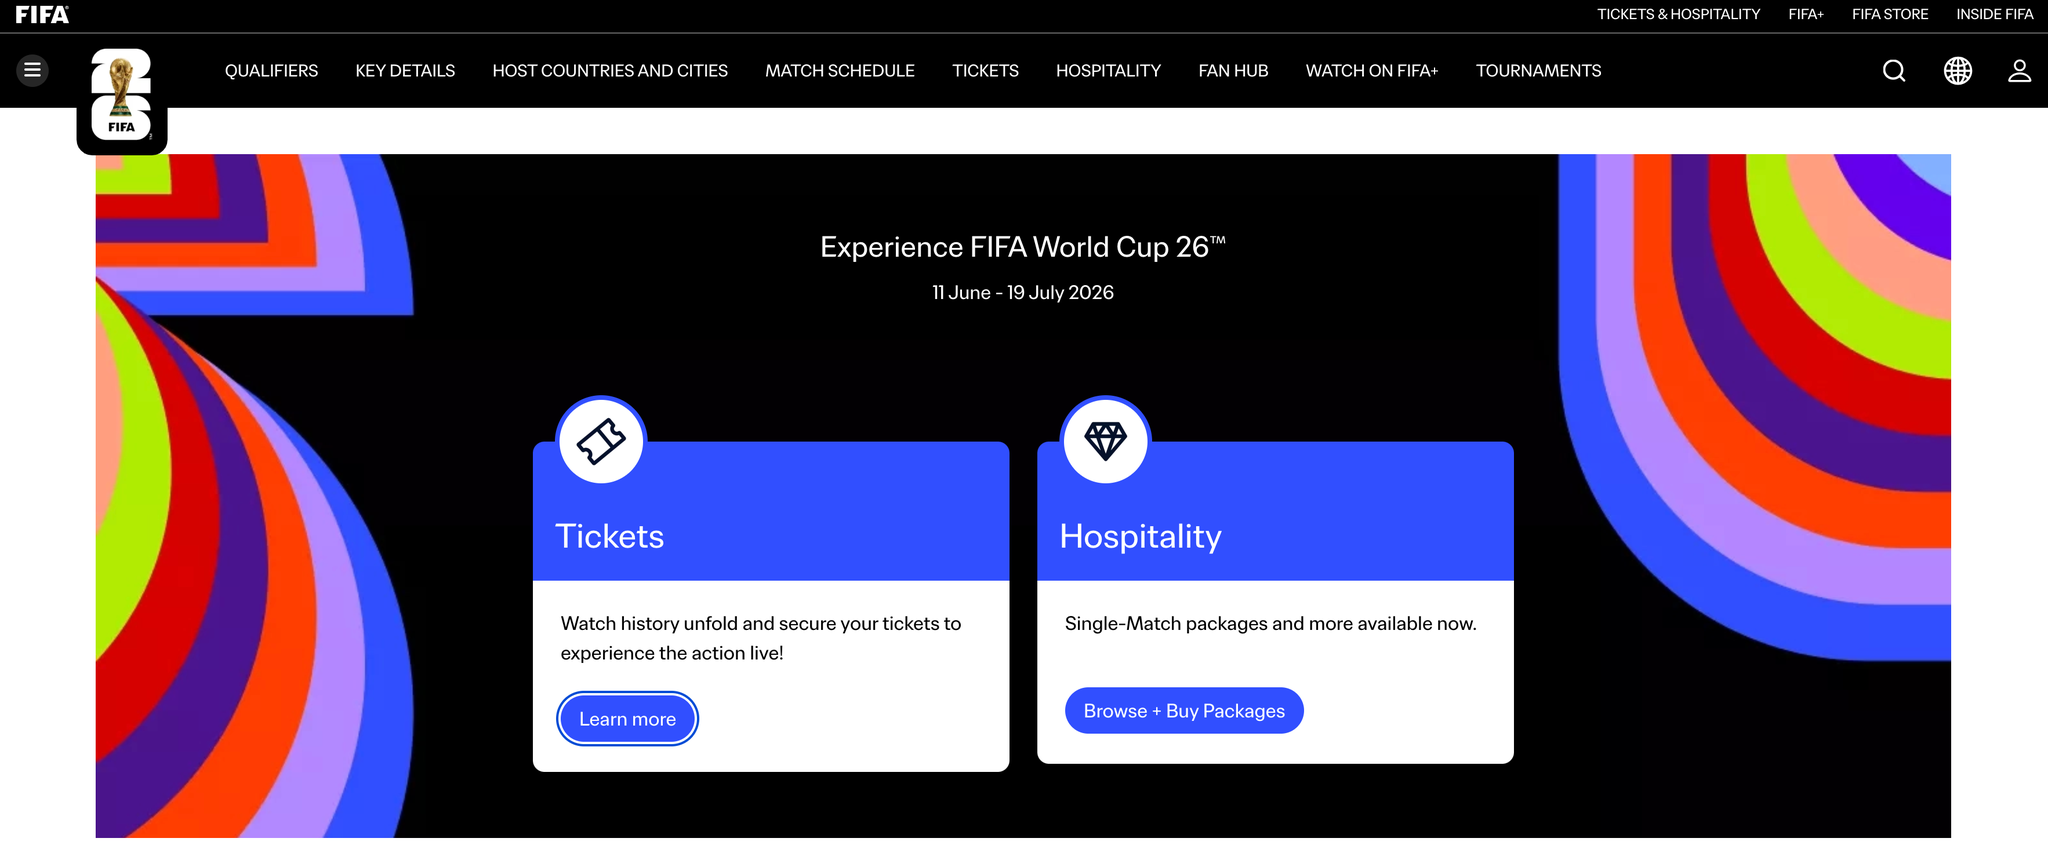Select Tickets in the navigation bar

pos(985,71)
